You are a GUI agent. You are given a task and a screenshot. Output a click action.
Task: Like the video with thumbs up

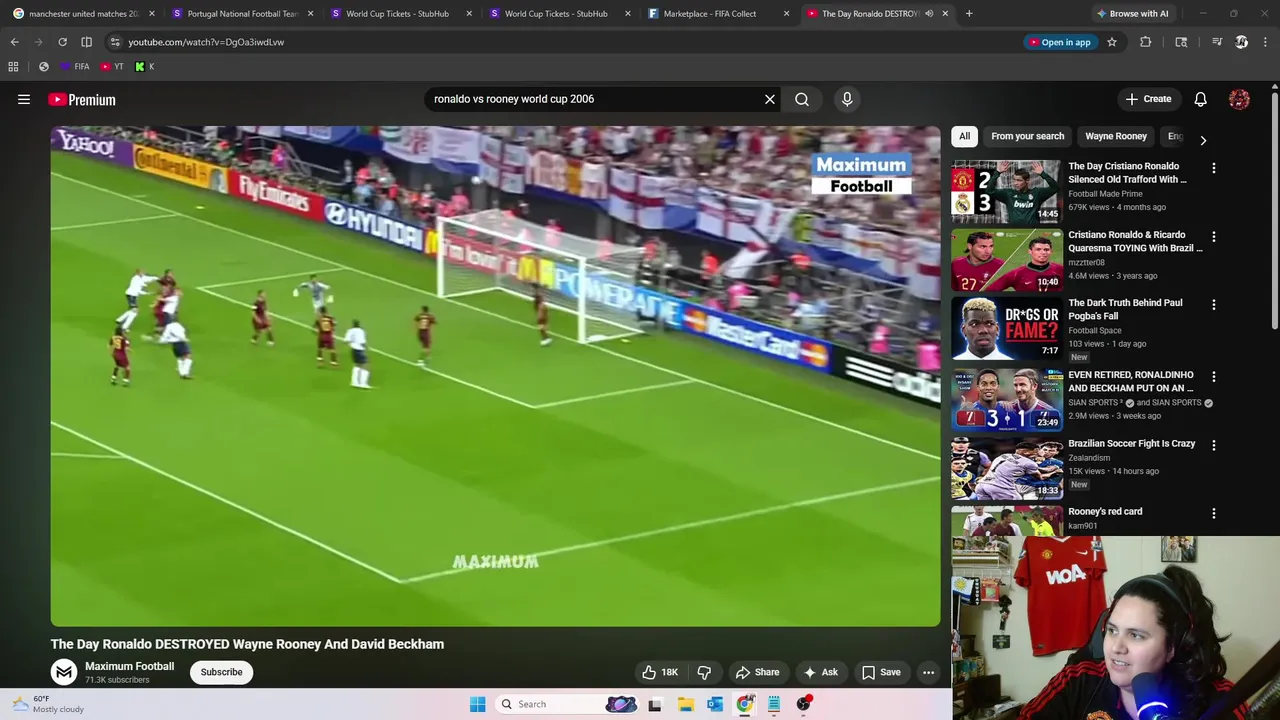tap(660, 672)
